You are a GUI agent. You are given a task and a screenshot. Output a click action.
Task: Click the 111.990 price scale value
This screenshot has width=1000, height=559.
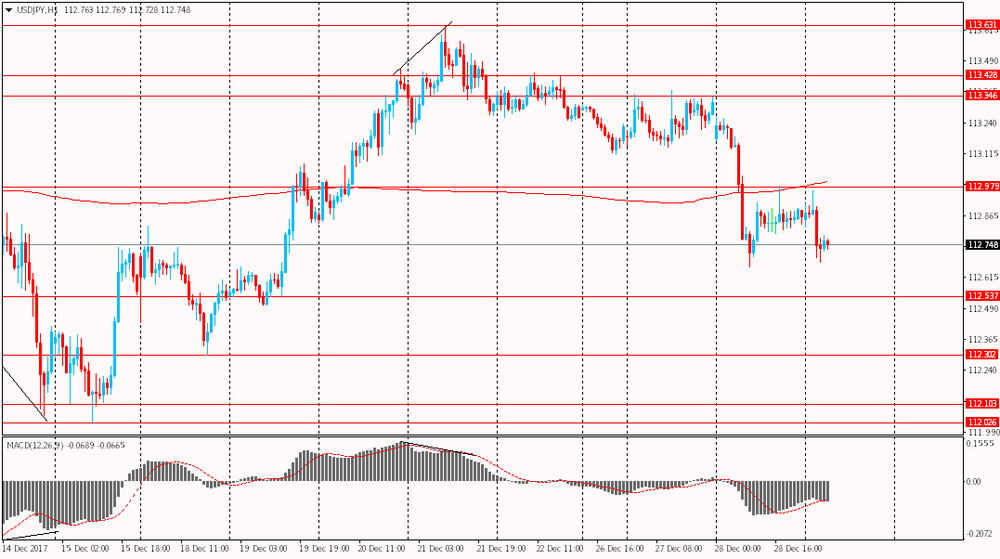[x=983, y=432]
